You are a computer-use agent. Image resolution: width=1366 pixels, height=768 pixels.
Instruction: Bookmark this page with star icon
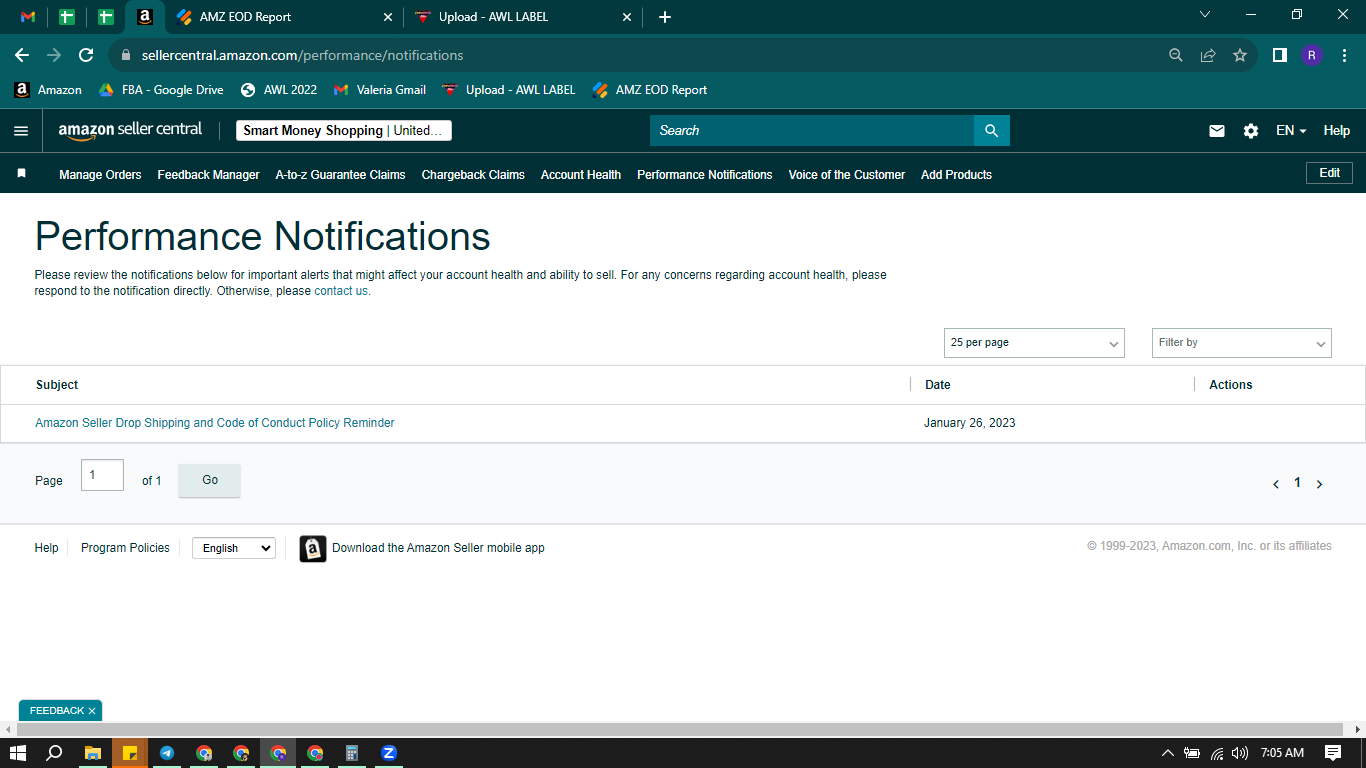tap(1240, 55)
